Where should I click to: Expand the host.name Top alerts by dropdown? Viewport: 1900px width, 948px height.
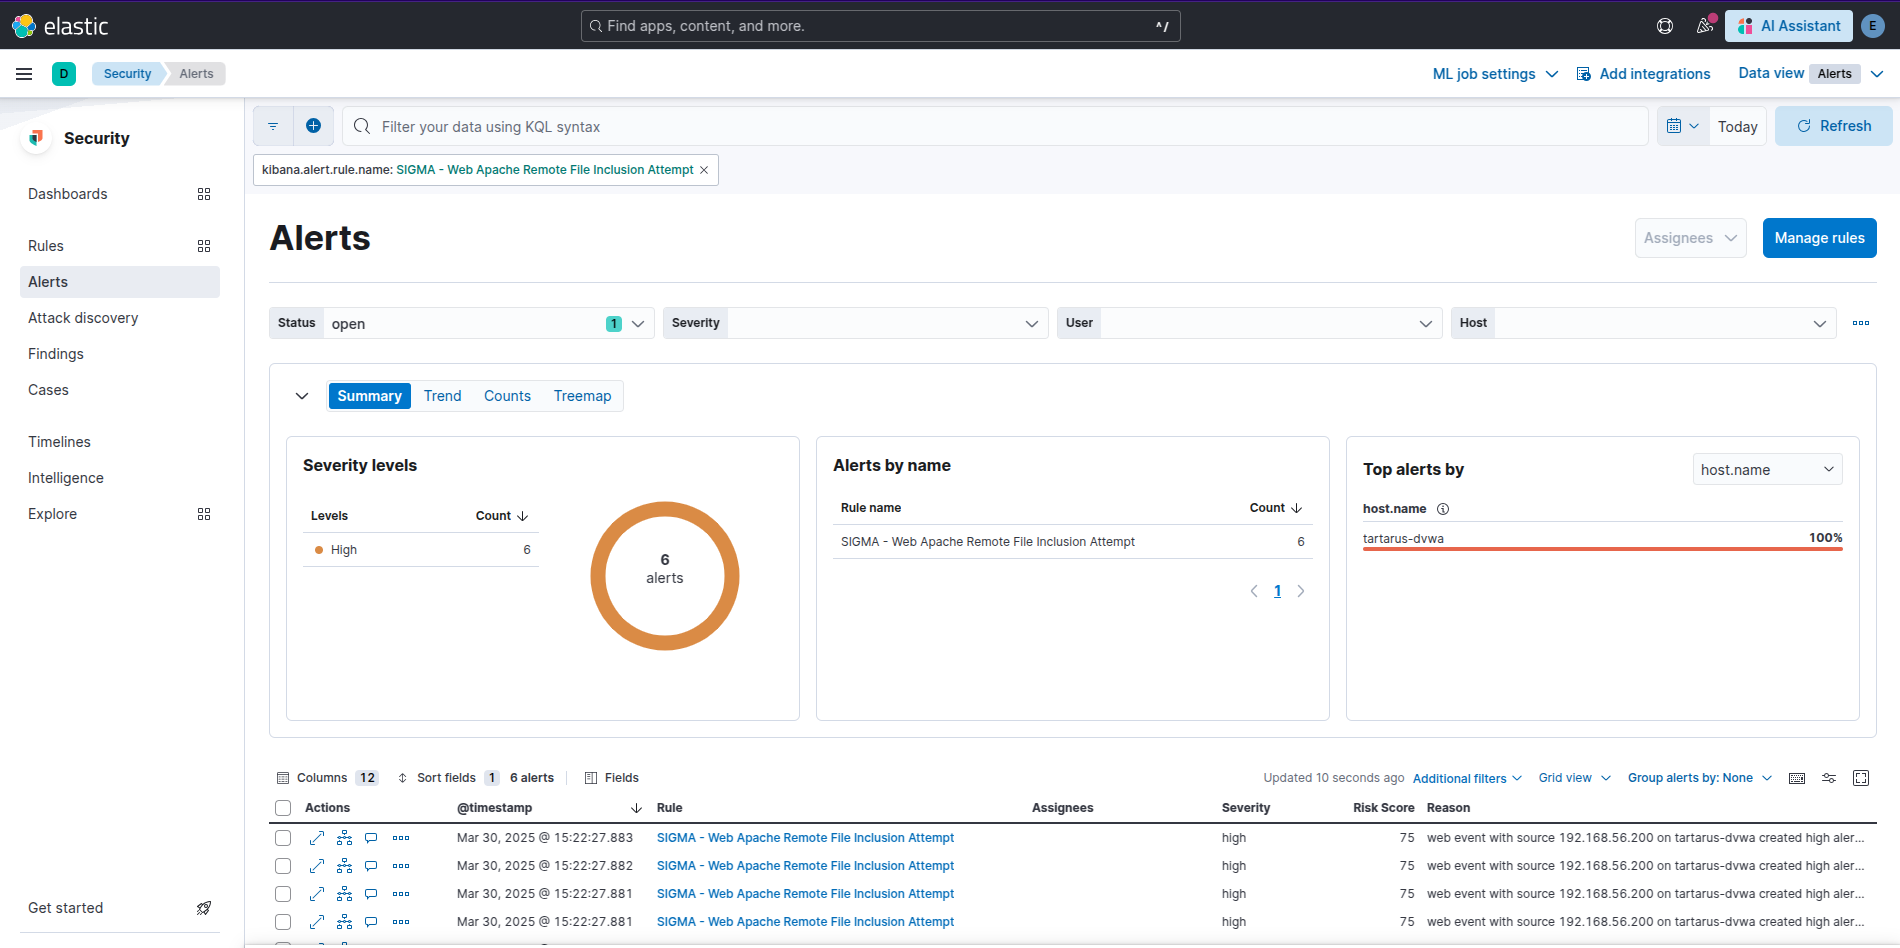(1767, 470)
